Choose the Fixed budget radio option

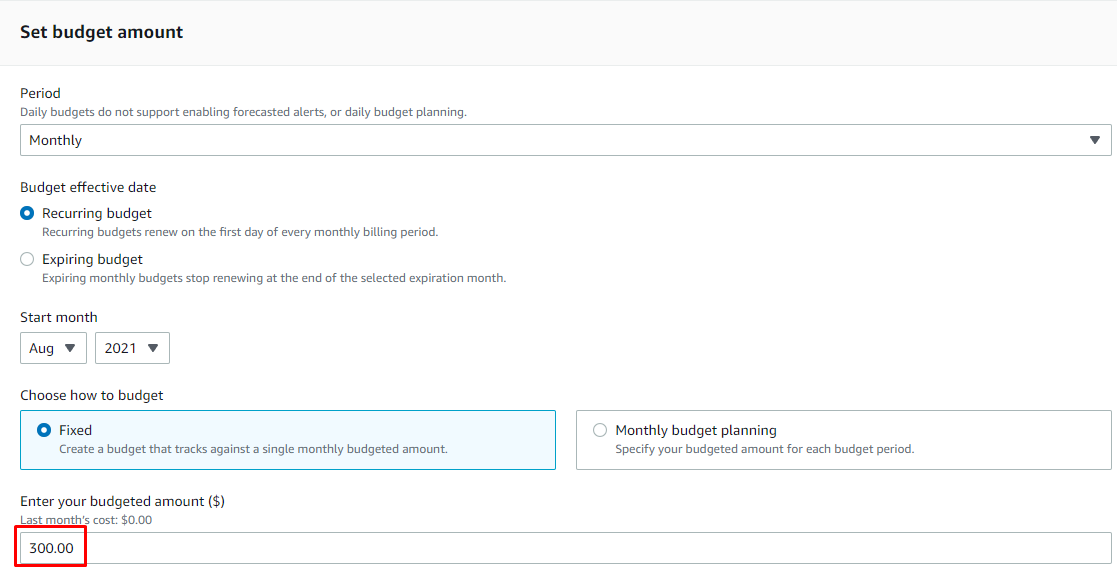click(44, 430)
